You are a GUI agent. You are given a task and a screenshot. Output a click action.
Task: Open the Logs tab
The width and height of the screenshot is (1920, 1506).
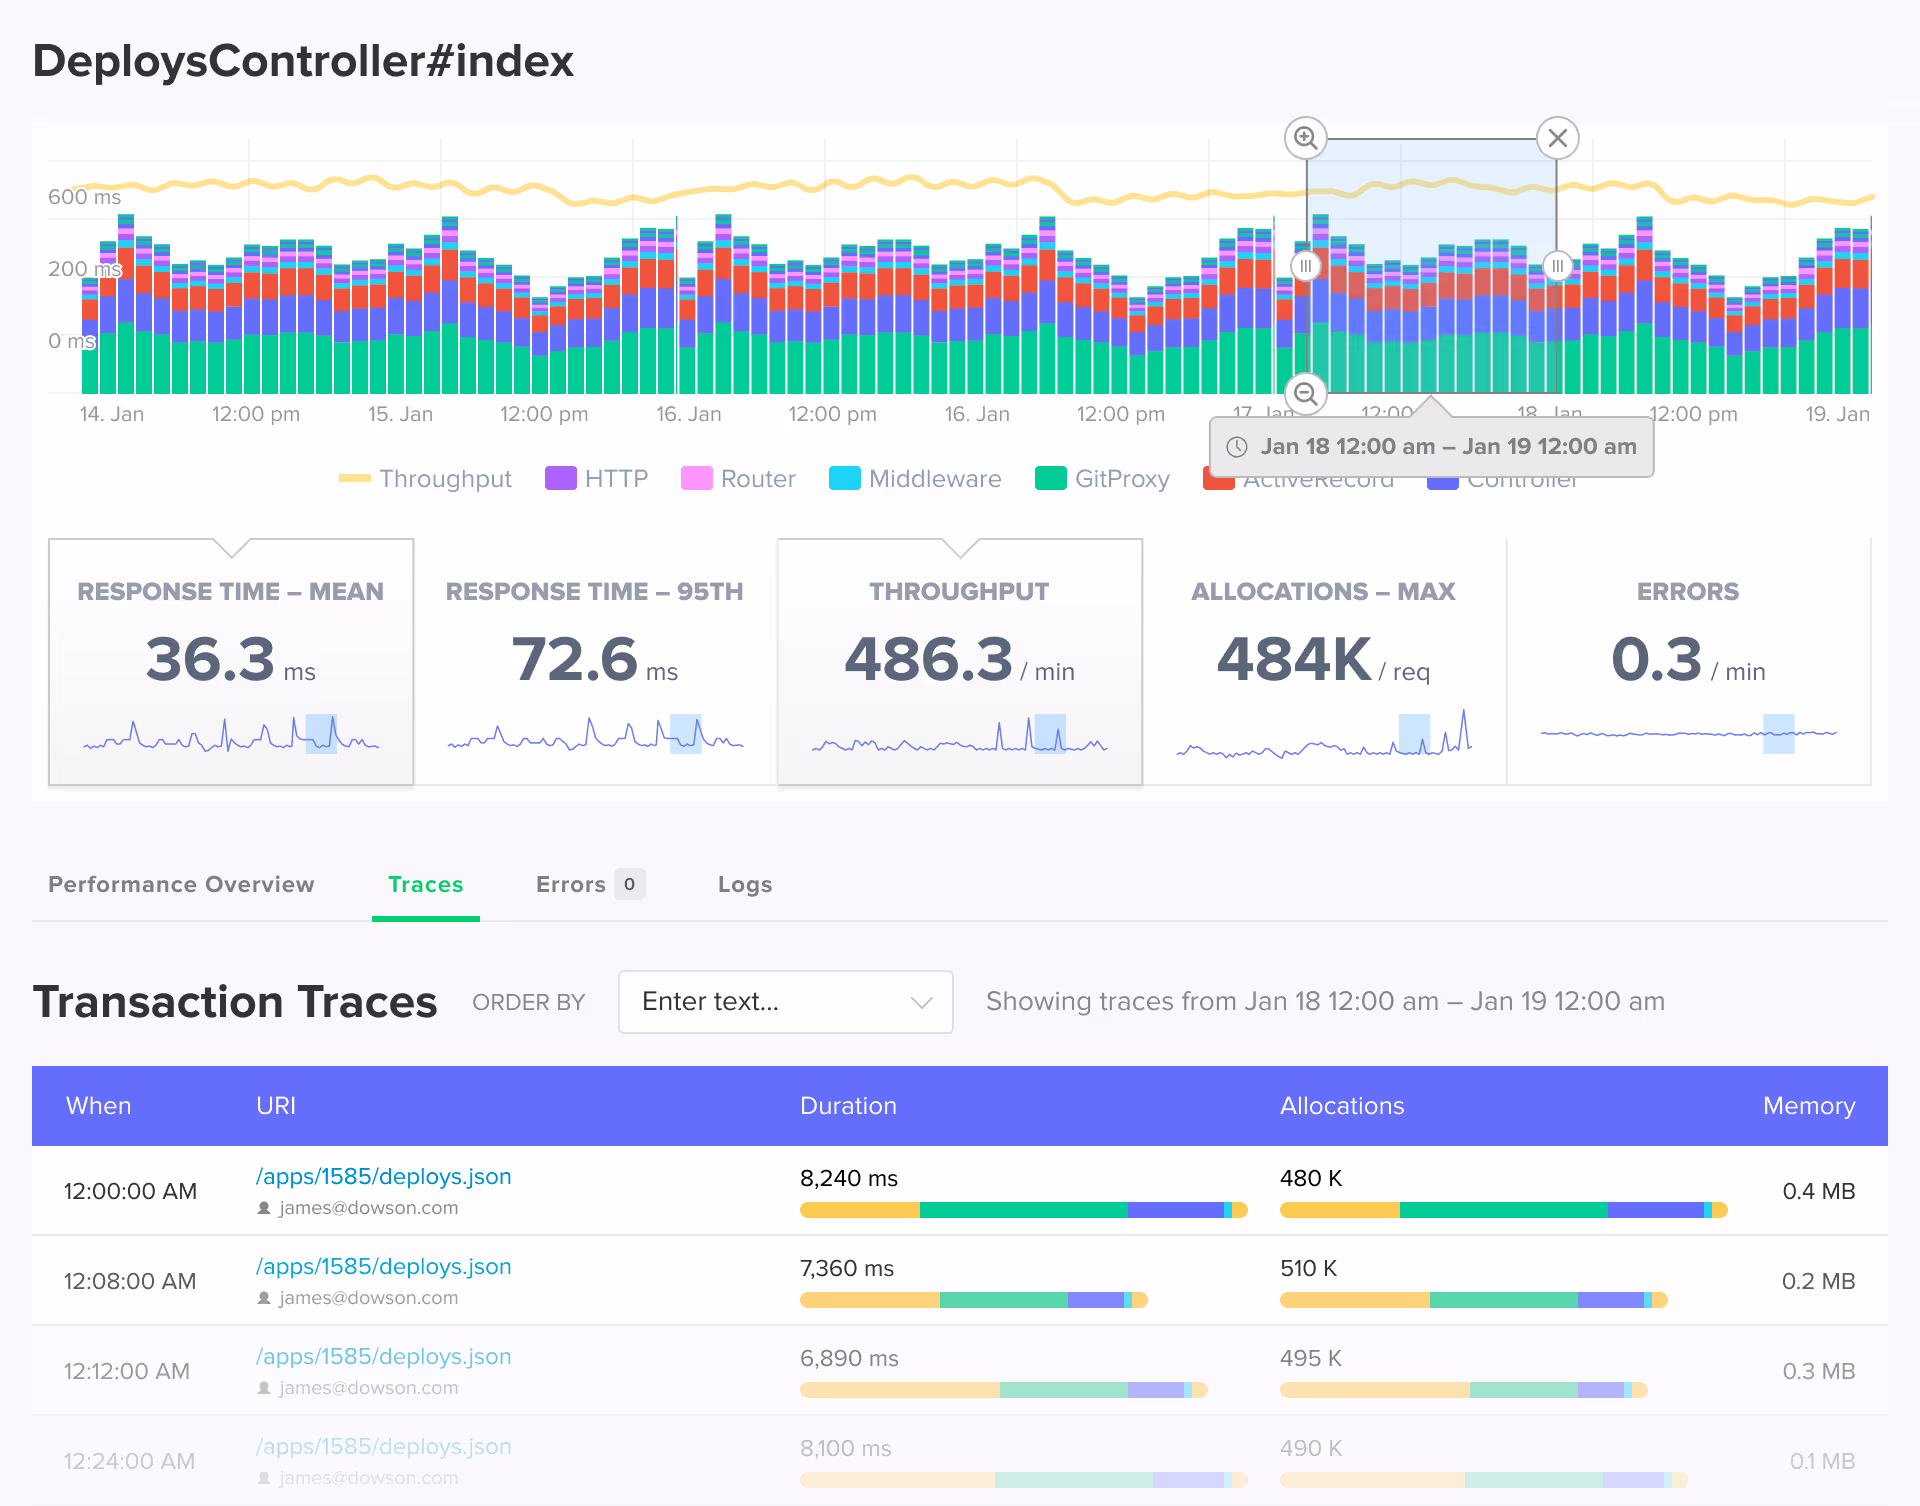click(x=744, y=884)
